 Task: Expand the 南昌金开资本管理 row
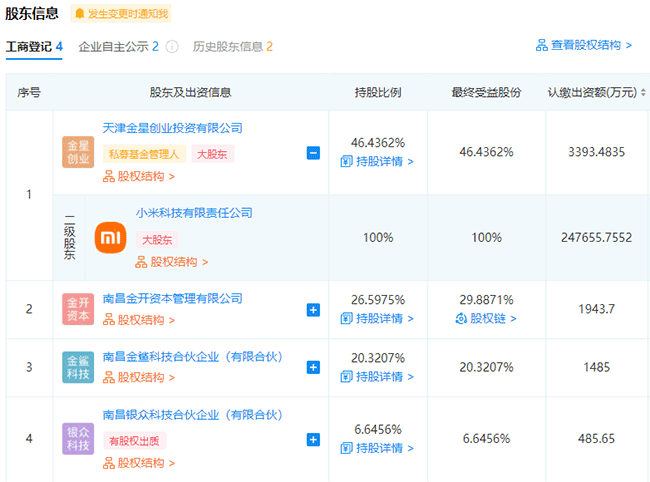point(313,310)
